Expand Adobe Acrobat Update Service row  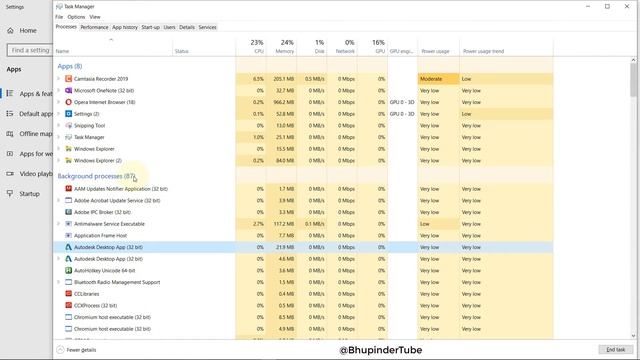59,200
